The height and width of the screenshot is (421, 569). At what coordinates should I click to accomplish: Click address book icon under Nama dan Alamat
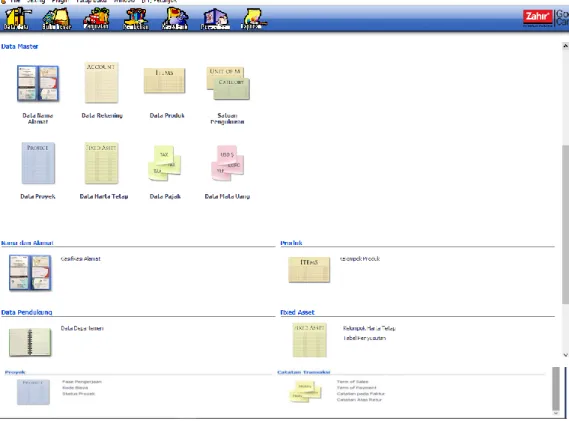pyautogui.click(x=30, y=273)
